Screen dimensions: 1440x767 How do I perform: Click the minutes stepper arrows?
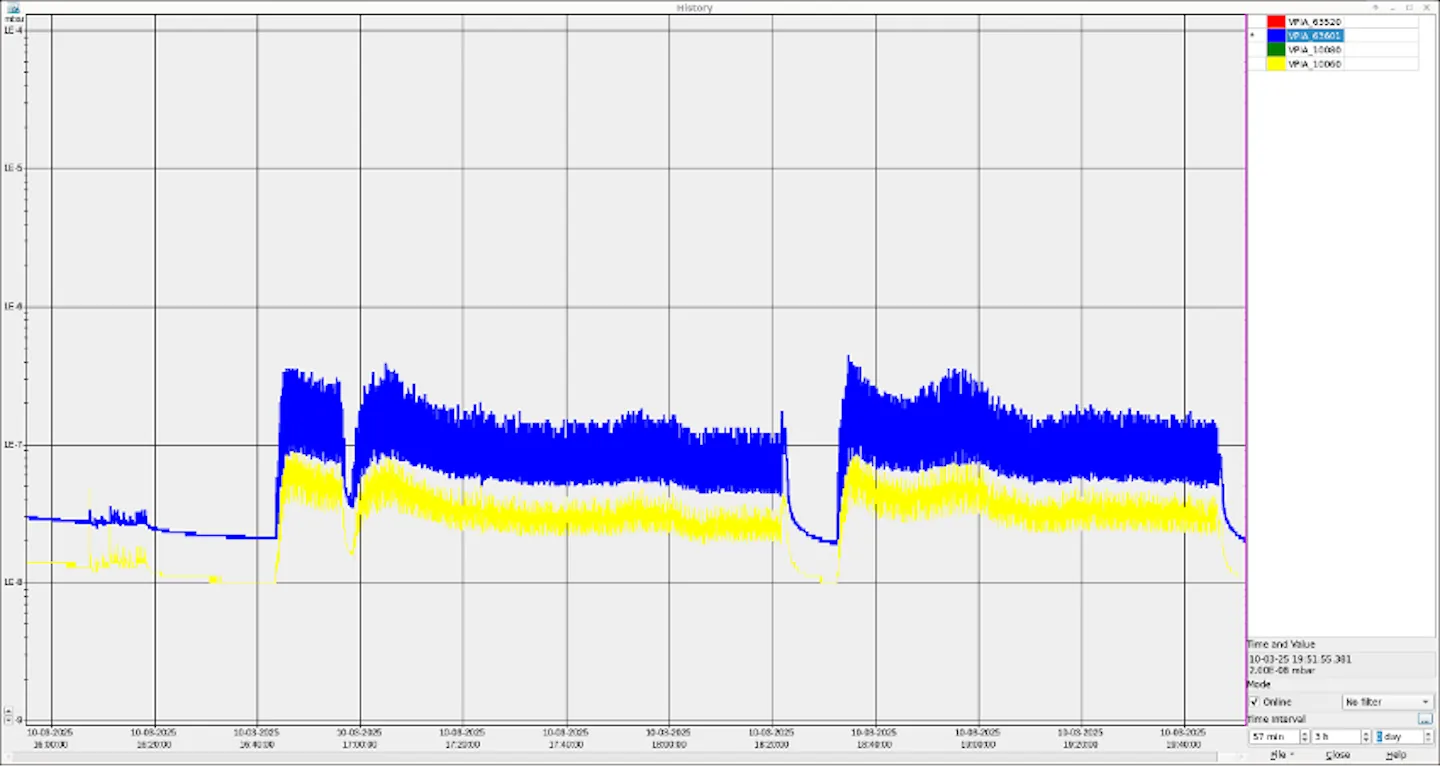1304,736
